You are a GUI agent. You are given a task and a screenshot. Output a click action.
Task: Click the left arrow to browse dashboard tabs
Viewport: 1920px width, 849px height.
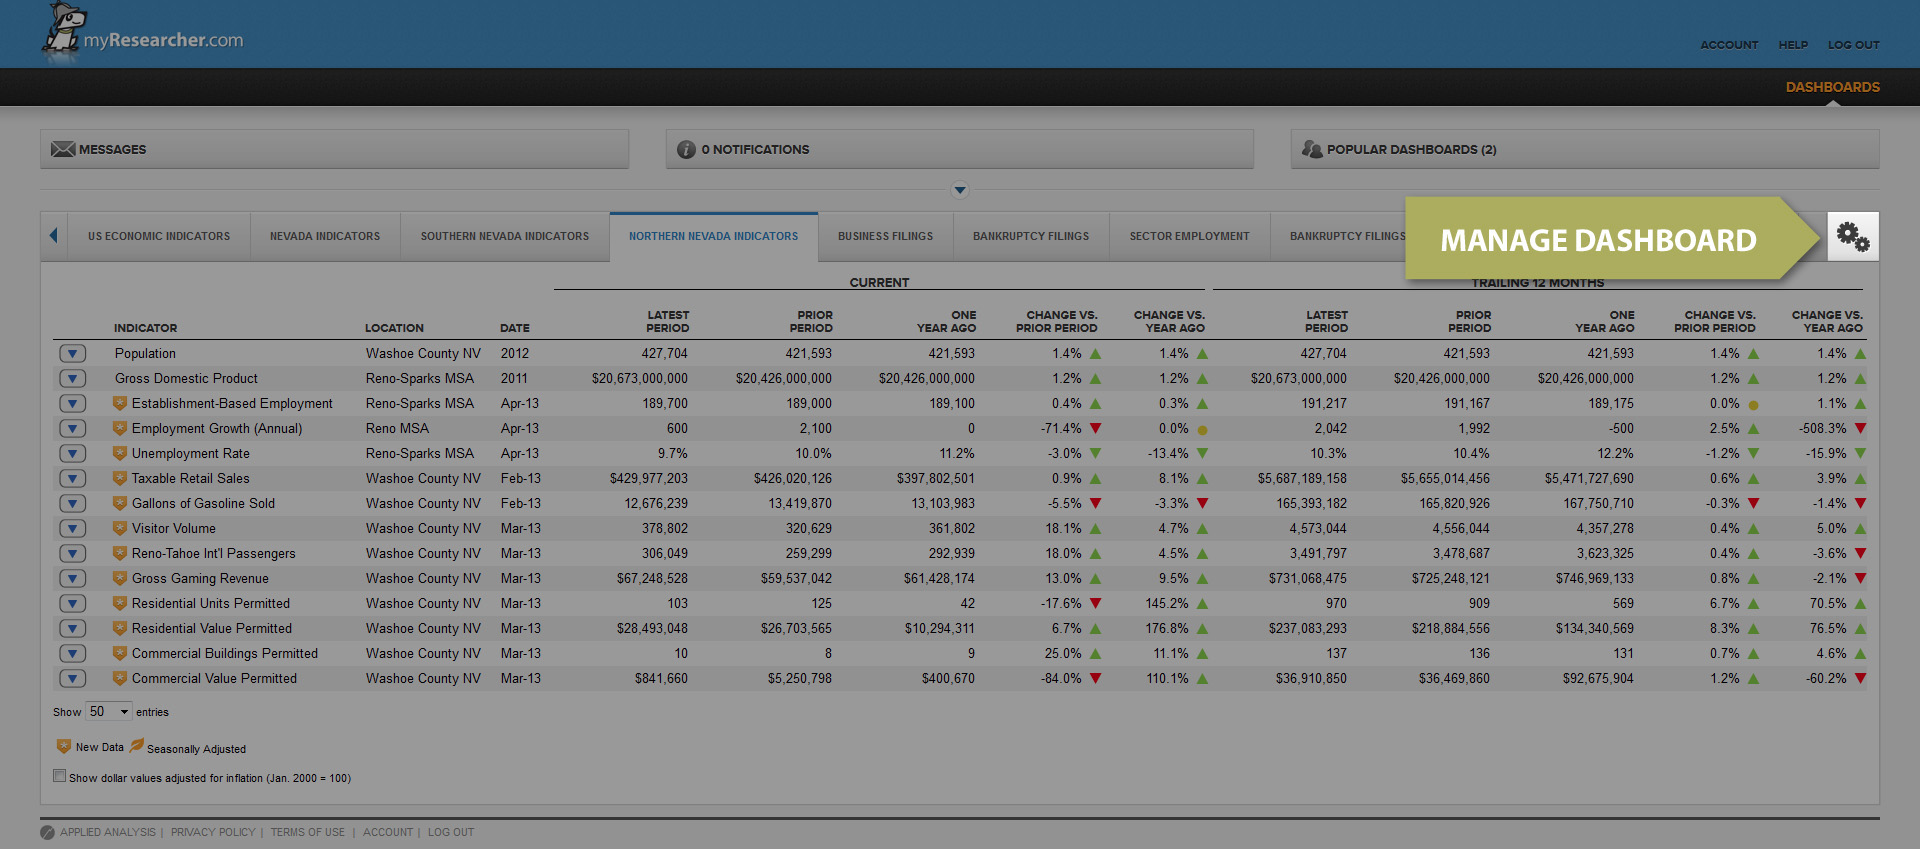tap(54, 236)
